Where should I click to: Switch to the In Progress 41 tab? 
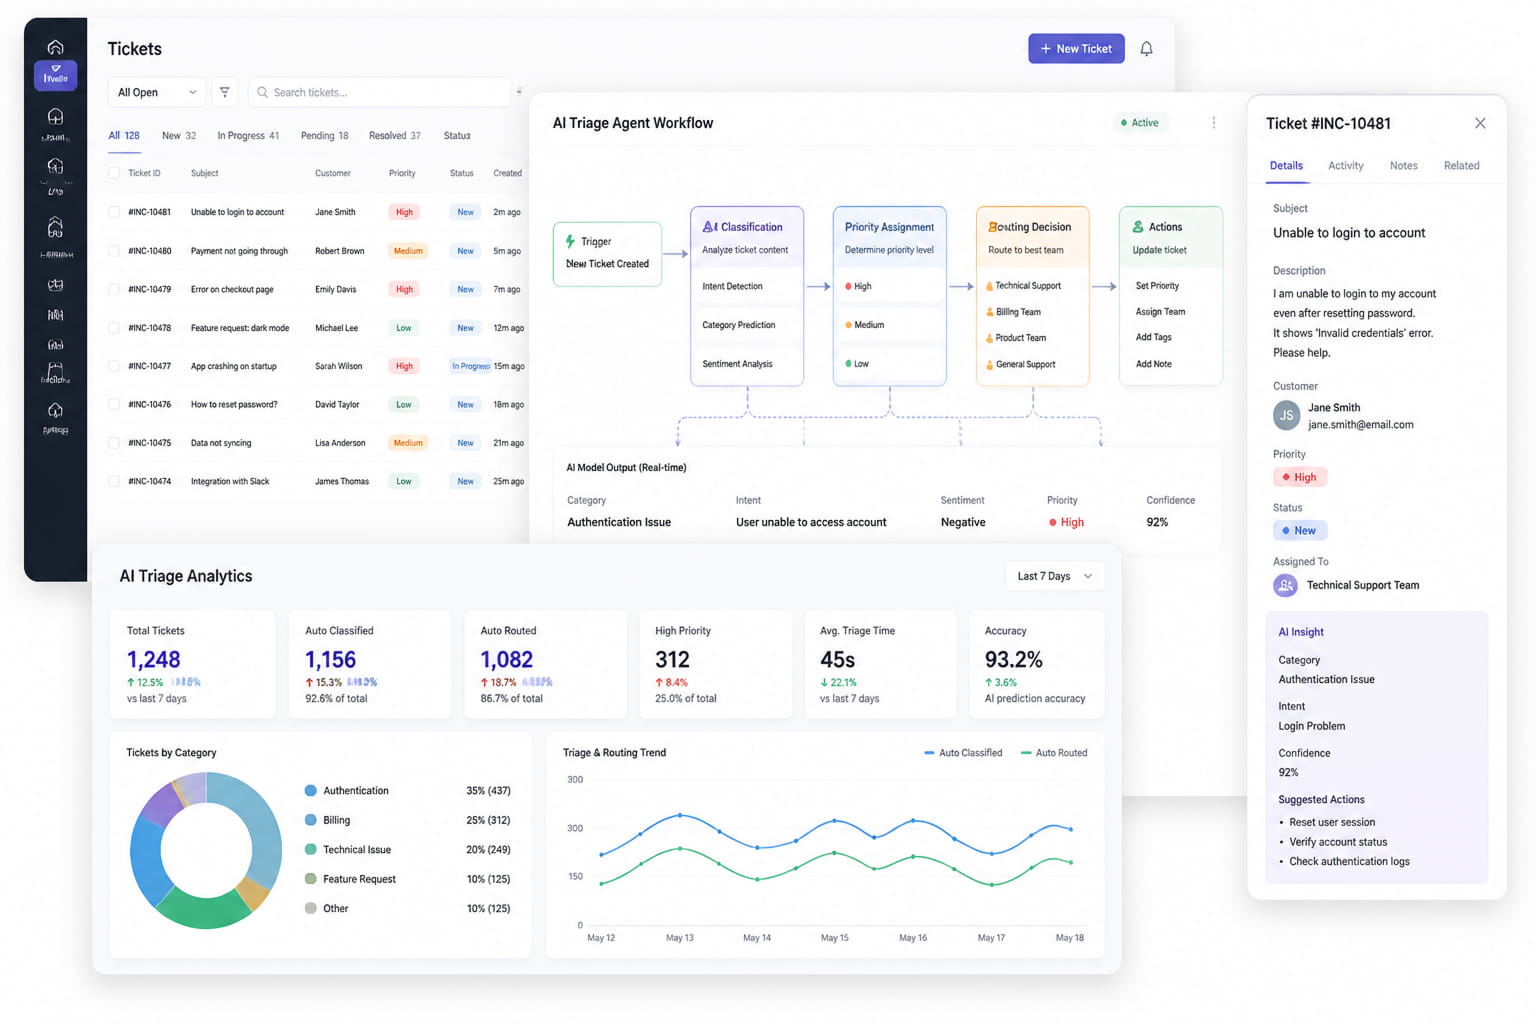coord(248,135)
